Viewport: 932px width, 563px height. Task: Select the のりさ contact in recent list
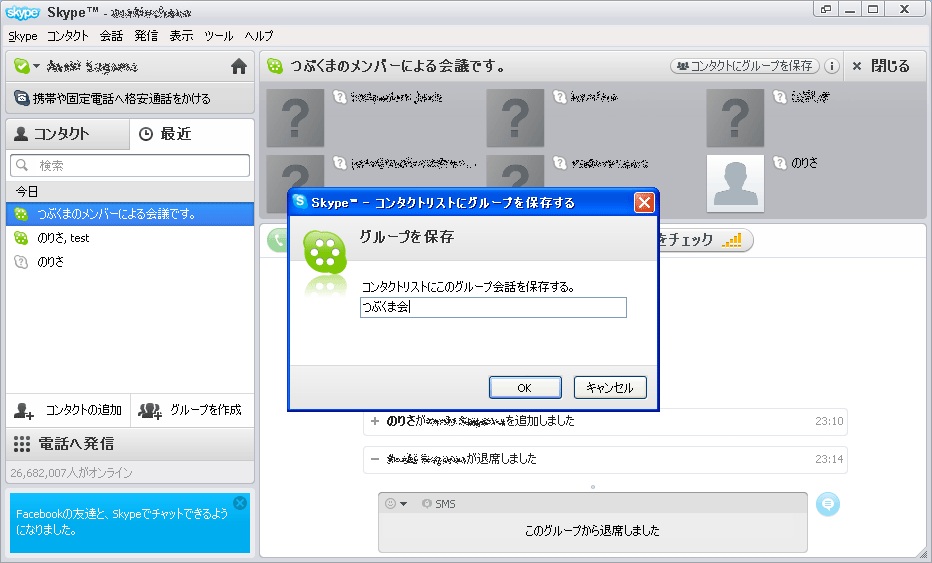pos(130,262)
